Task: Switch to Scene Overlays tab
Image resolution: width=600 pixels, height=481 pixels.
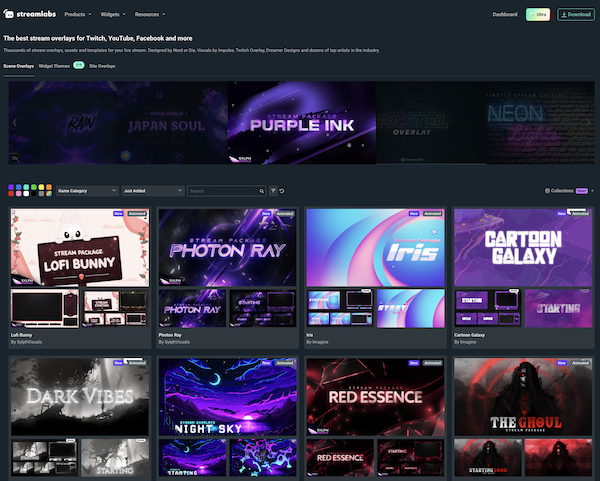Action: (x=18, y=66)
